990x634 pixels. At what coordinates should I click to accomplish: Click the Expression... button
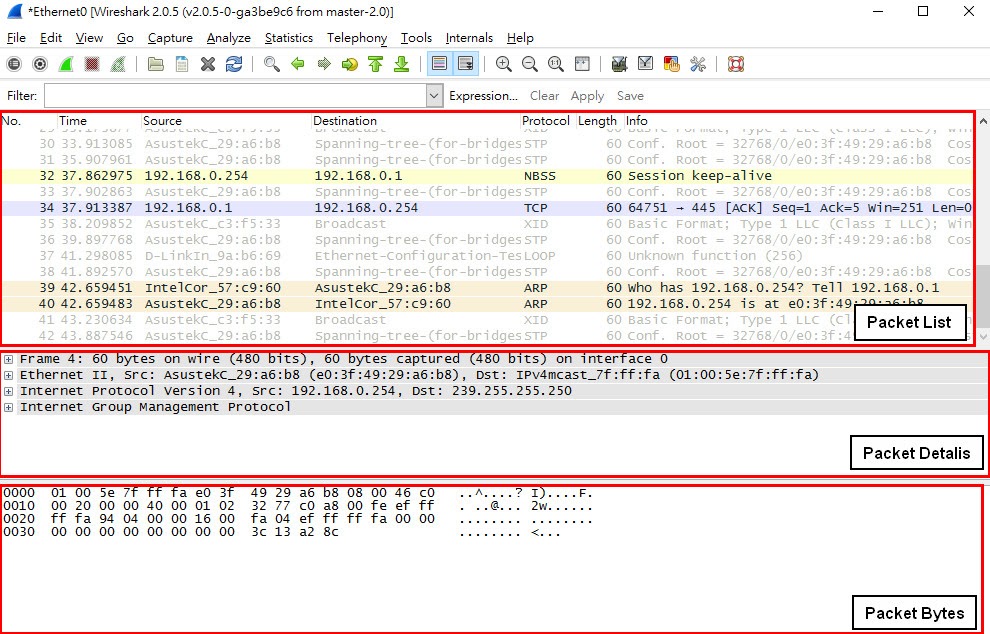pyautogui.click(x=483, y=96)
